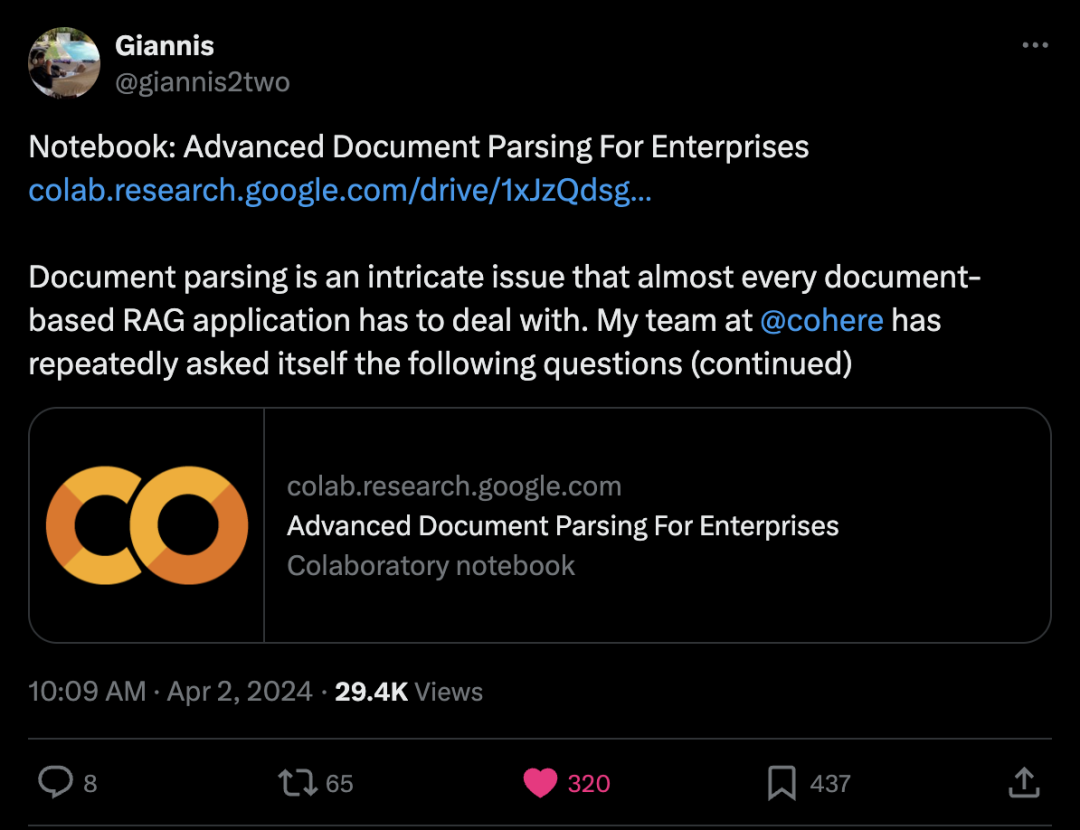The height and width of the screenshot is (830, 1080).
Task: Open the 10:09 AM Apr 2, 2024 timestamp
Action: [170, 692]
